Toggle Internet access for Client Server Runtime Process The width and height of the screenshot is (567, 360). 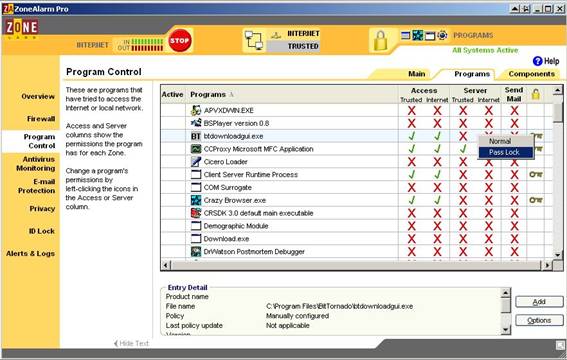(437, 175)
